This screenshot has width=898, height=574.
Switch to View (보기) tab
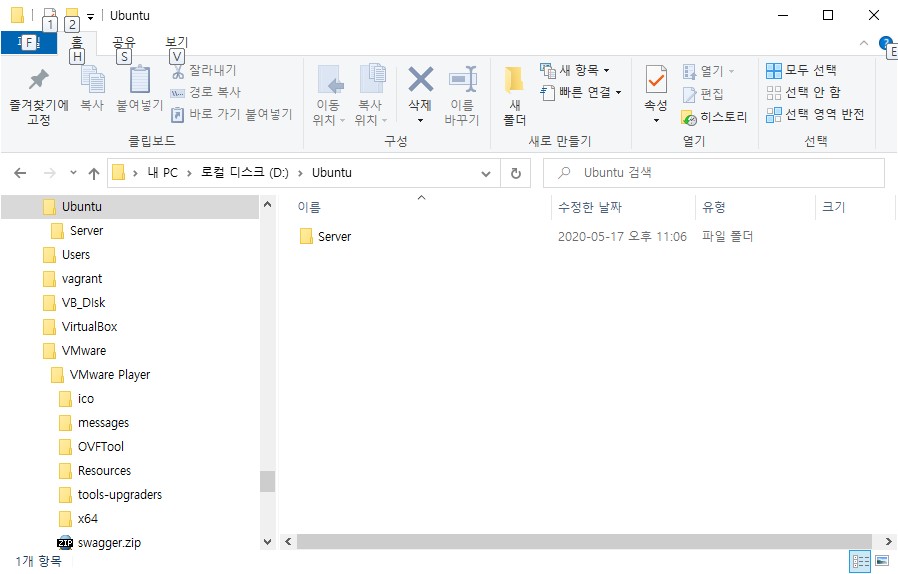click(x=176, y=42)
